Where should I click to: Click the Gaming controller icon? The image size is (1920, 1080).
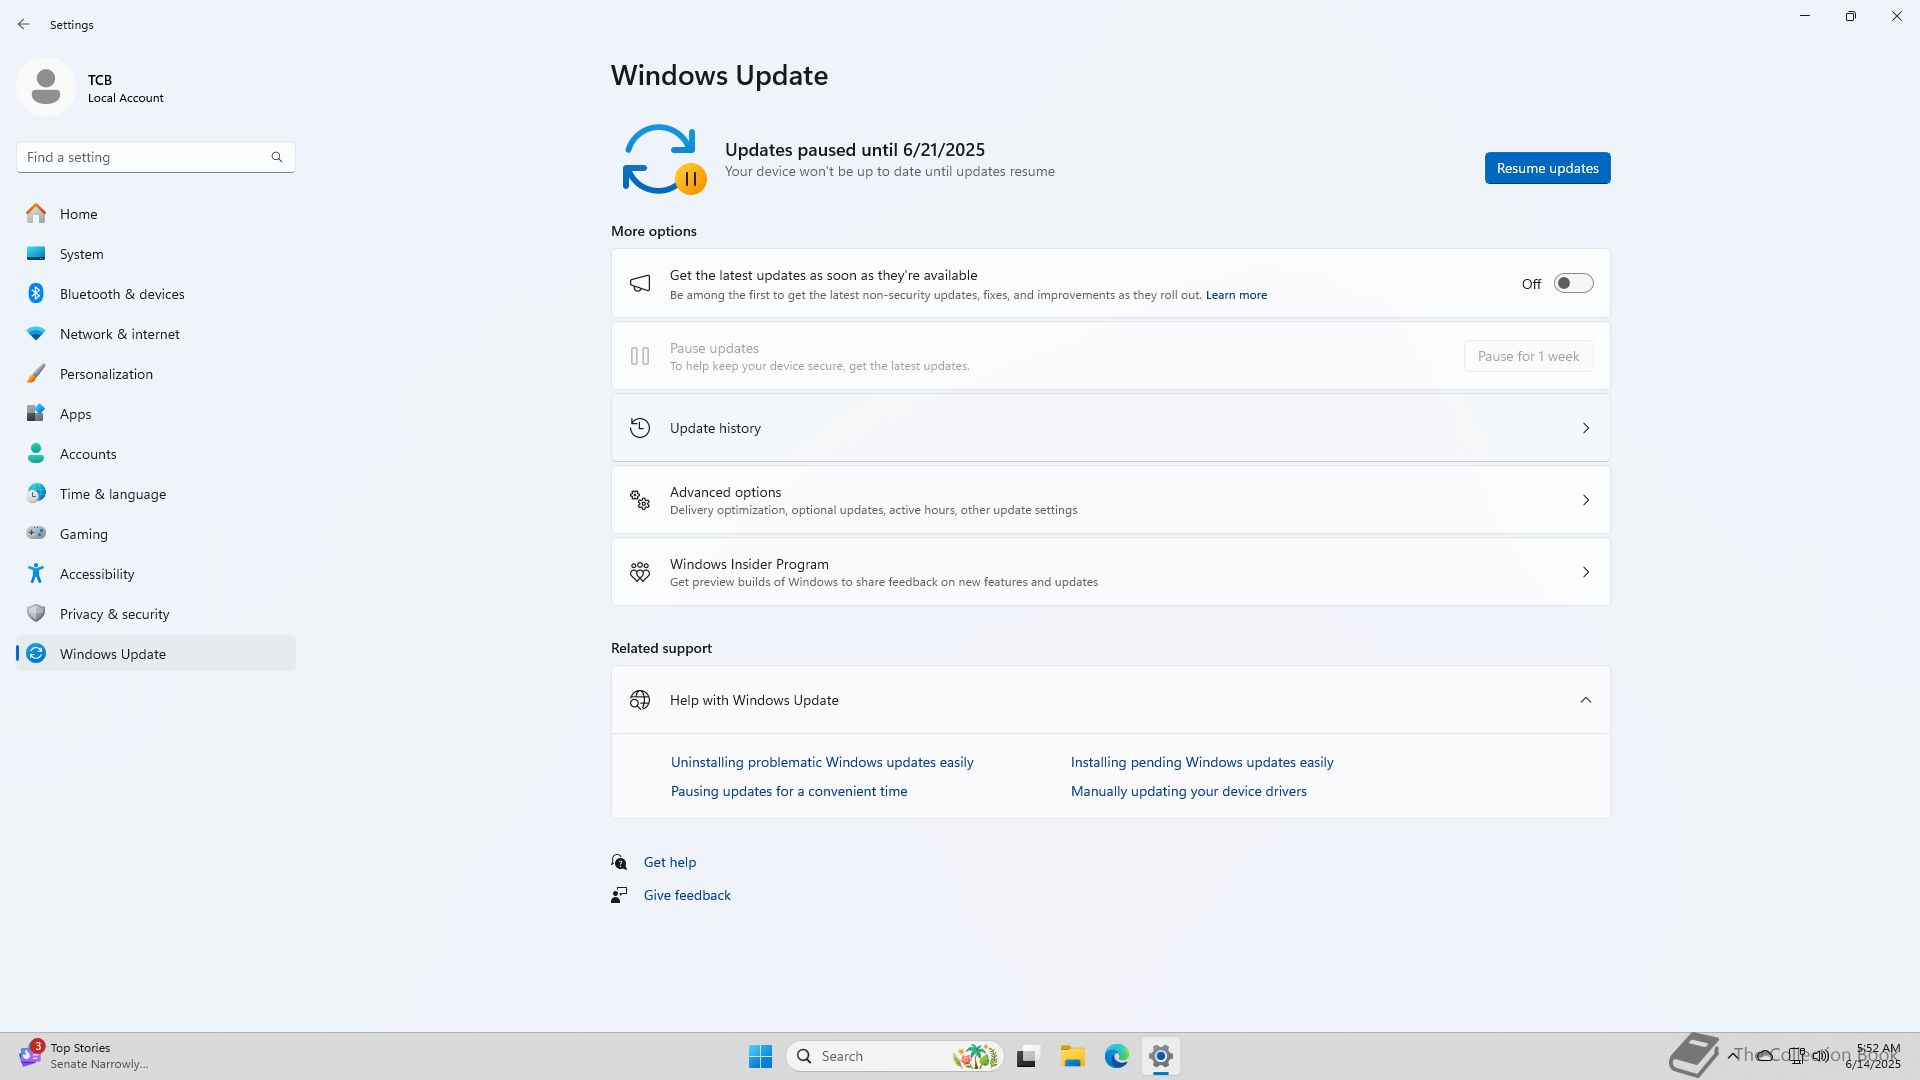tap(36, 534)
